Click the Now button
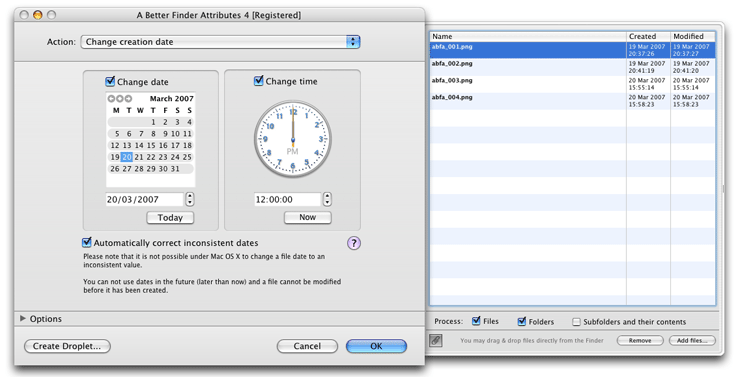This screenshot has width=740, height=377. point(308,217)
